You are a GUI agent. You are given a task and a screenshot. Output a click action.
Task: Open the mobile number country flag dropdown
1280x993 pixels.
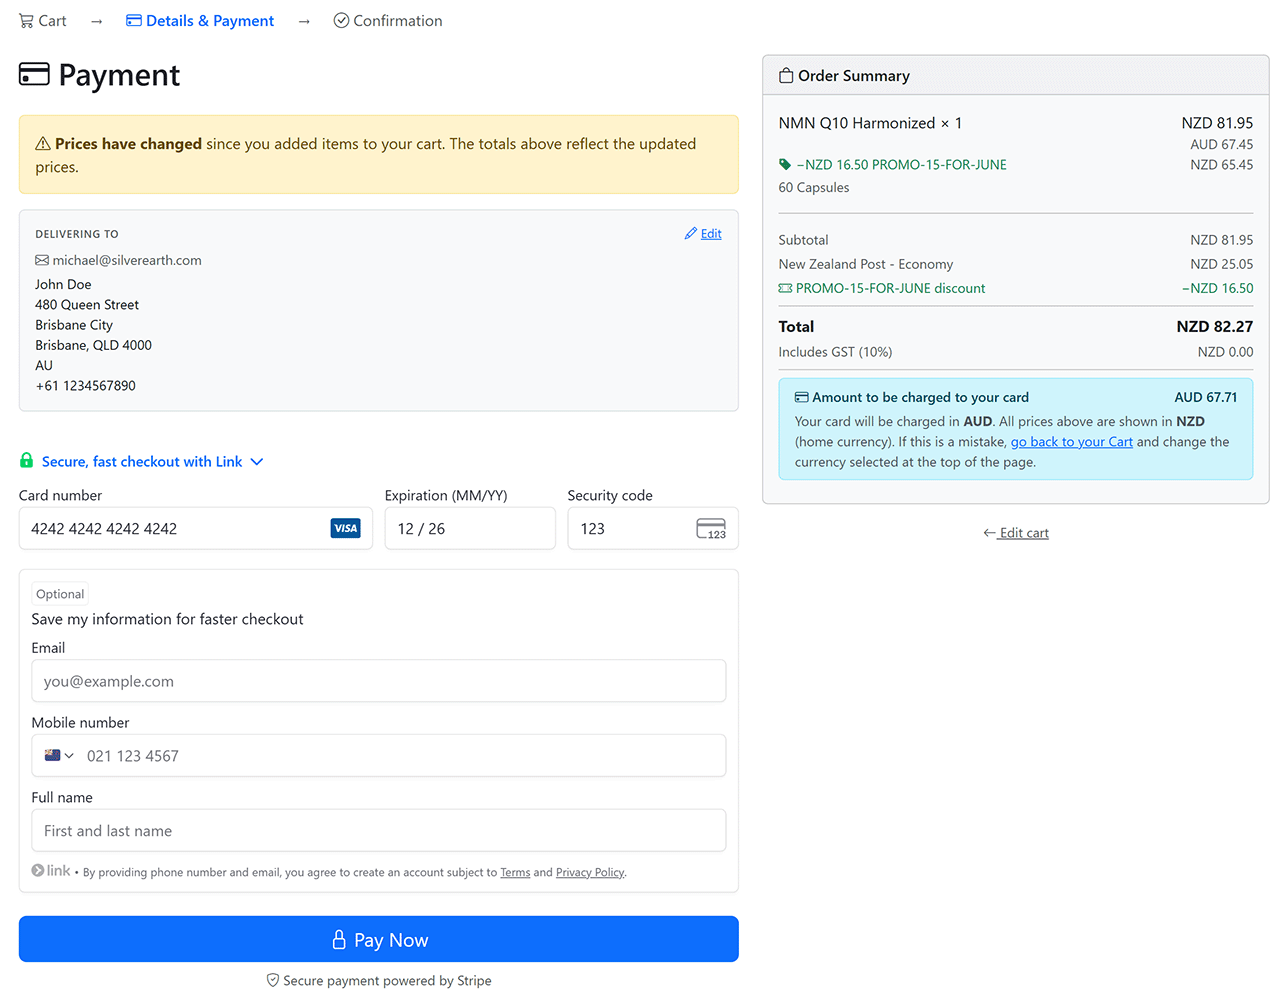click(x=59, y=756)
